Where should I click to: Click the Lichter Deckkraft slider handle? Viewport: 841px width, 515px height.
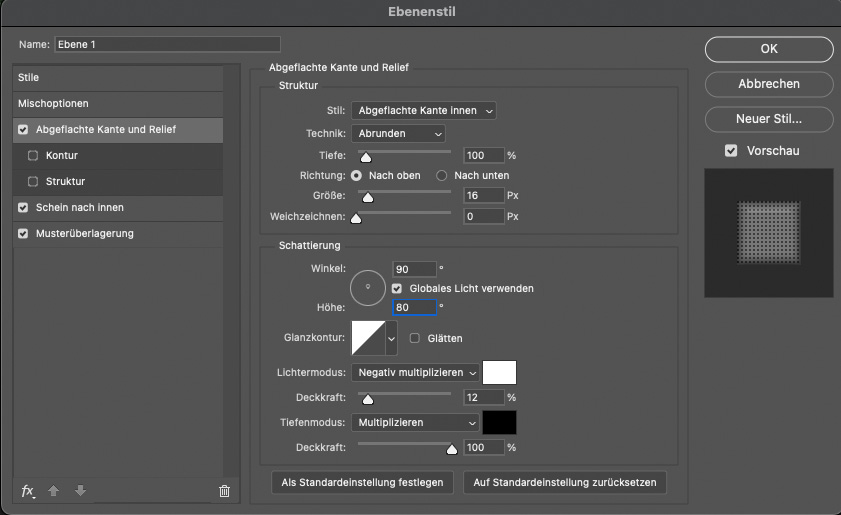367,399
